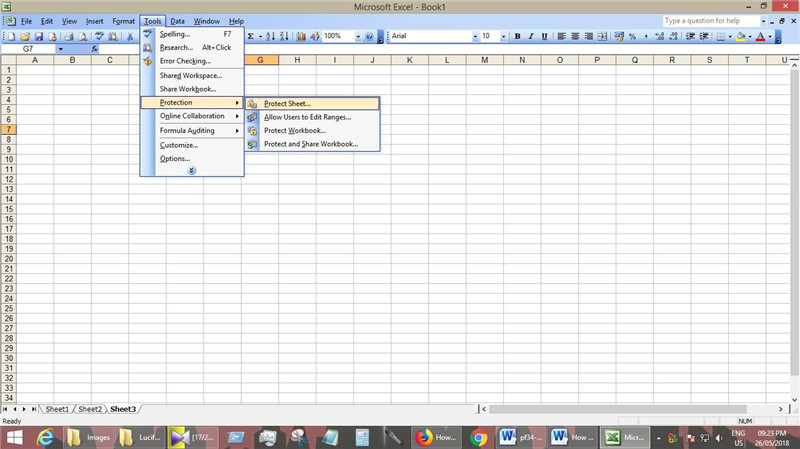Click Font Color red A swatch
Viewport: 800px width, 449px height.
pos(760,36)
